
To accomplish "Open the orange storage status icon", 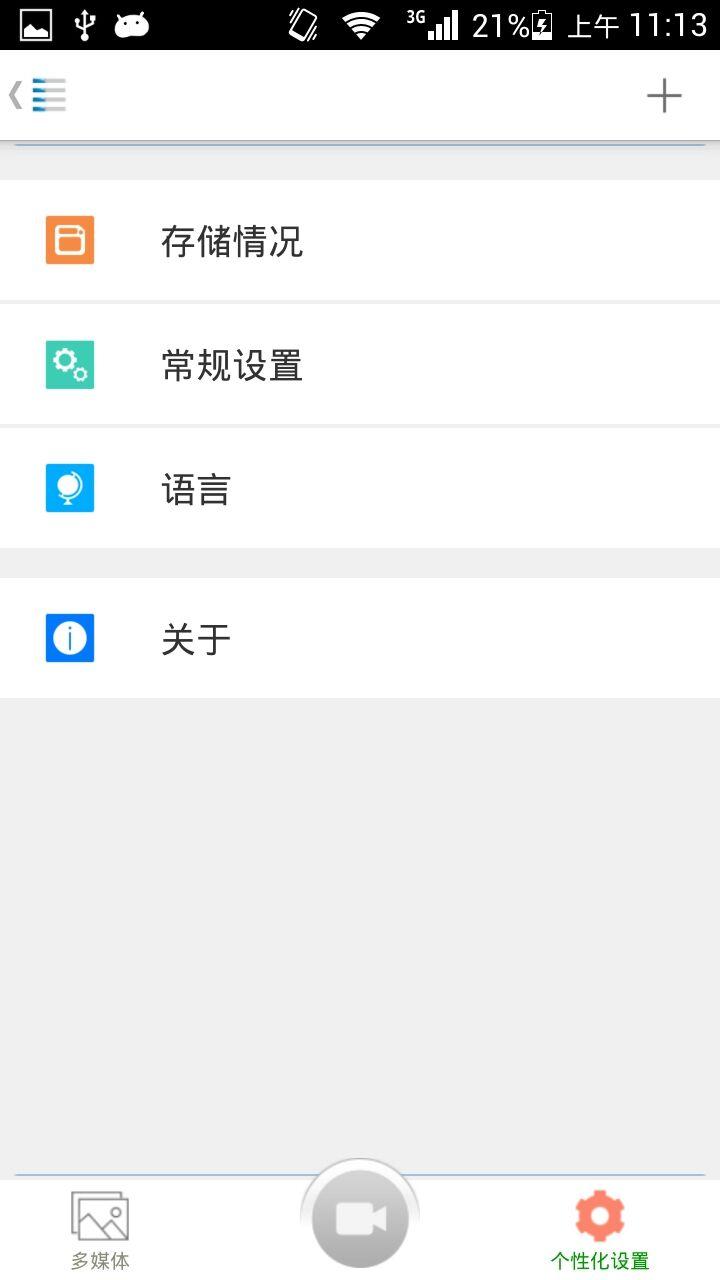I will point(70,240).
